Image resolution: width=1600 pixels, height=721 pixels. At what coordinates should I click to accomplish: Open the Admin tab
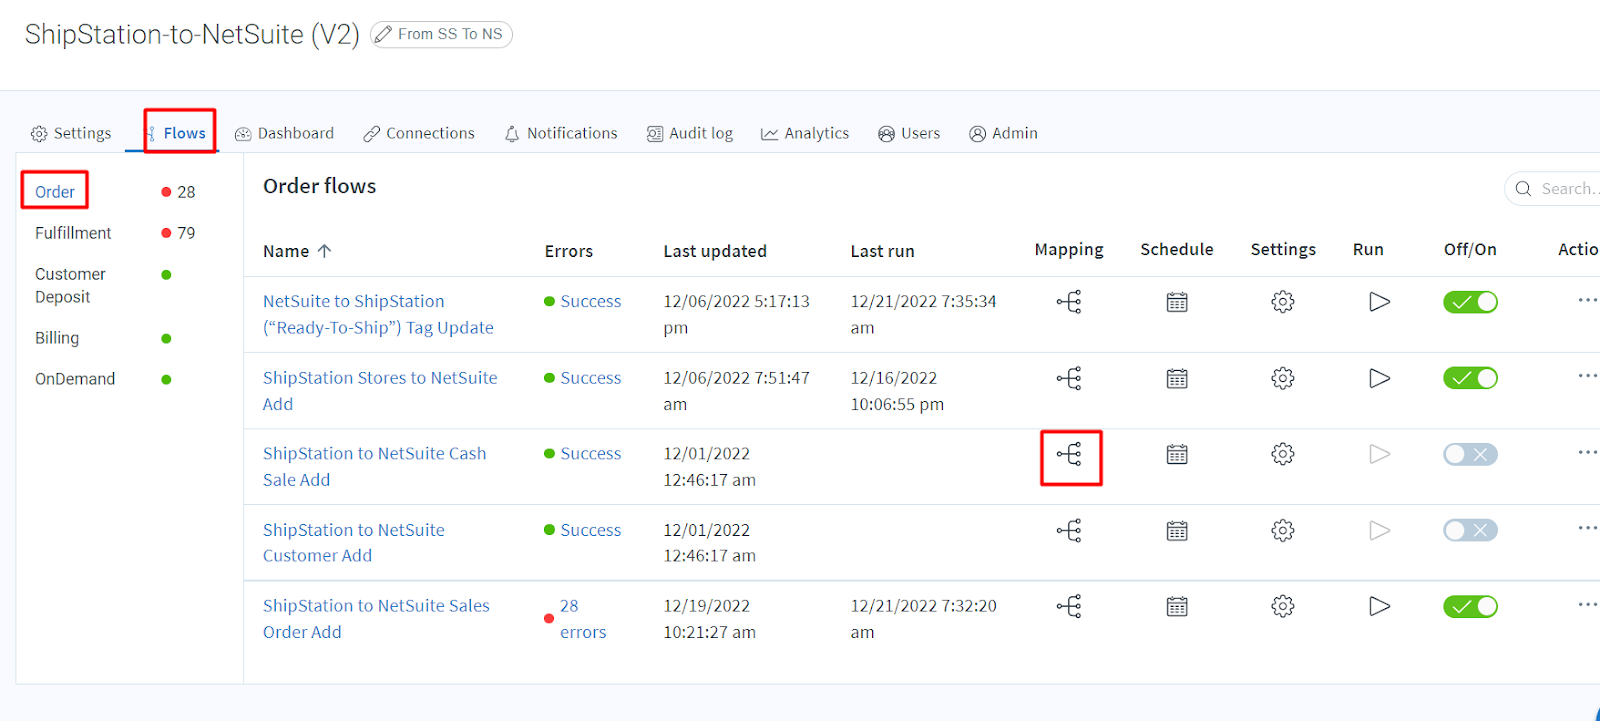click(x=1003, y=133)
